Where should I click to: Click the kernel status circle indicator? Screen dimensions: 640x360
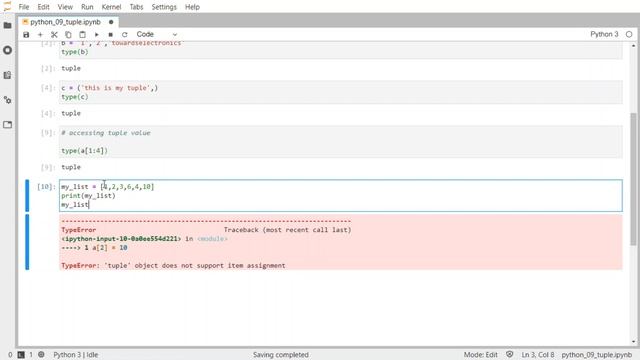(629, 35)
